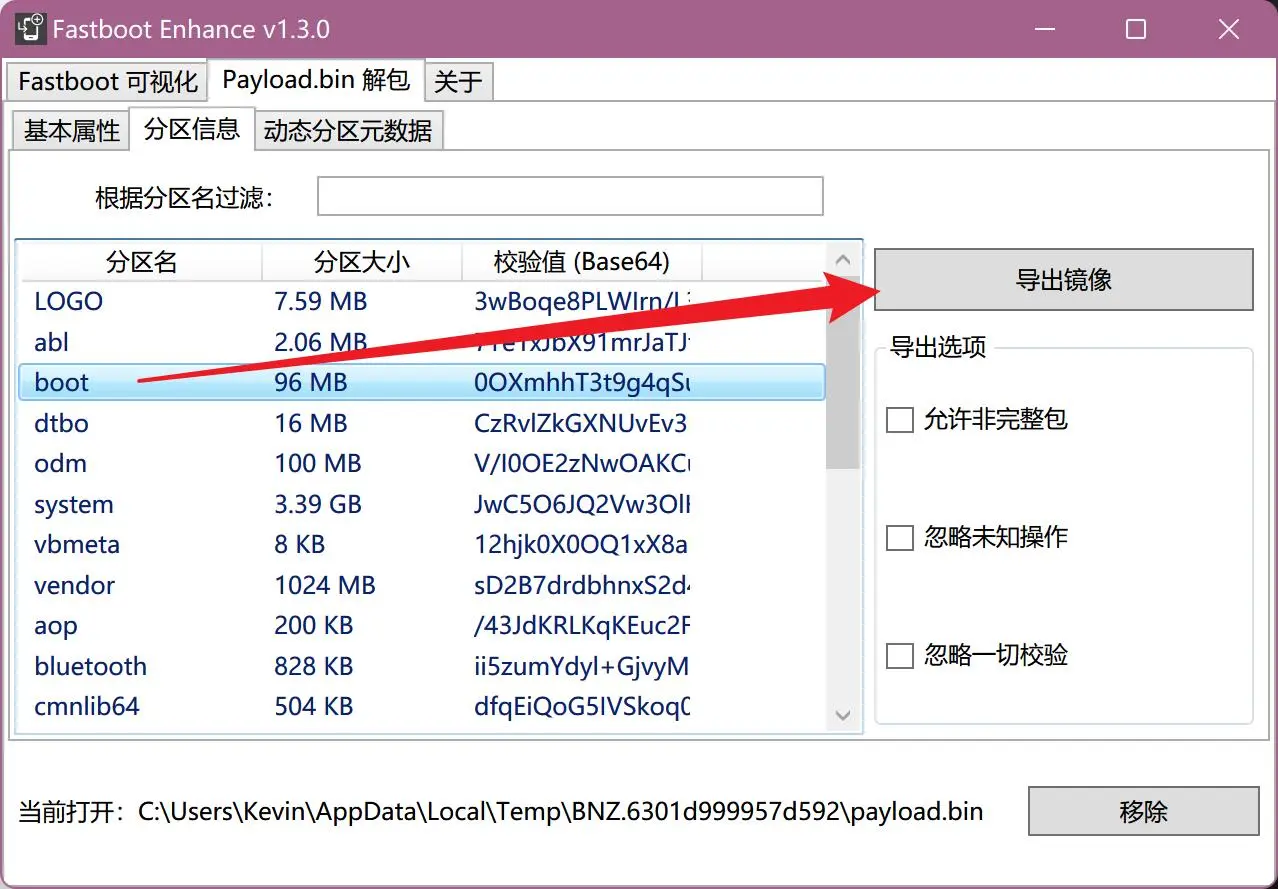This screenshot has height=889, width=1278.
Task: Check the 允许非完整包 checkbox
Action: (900, 419)
